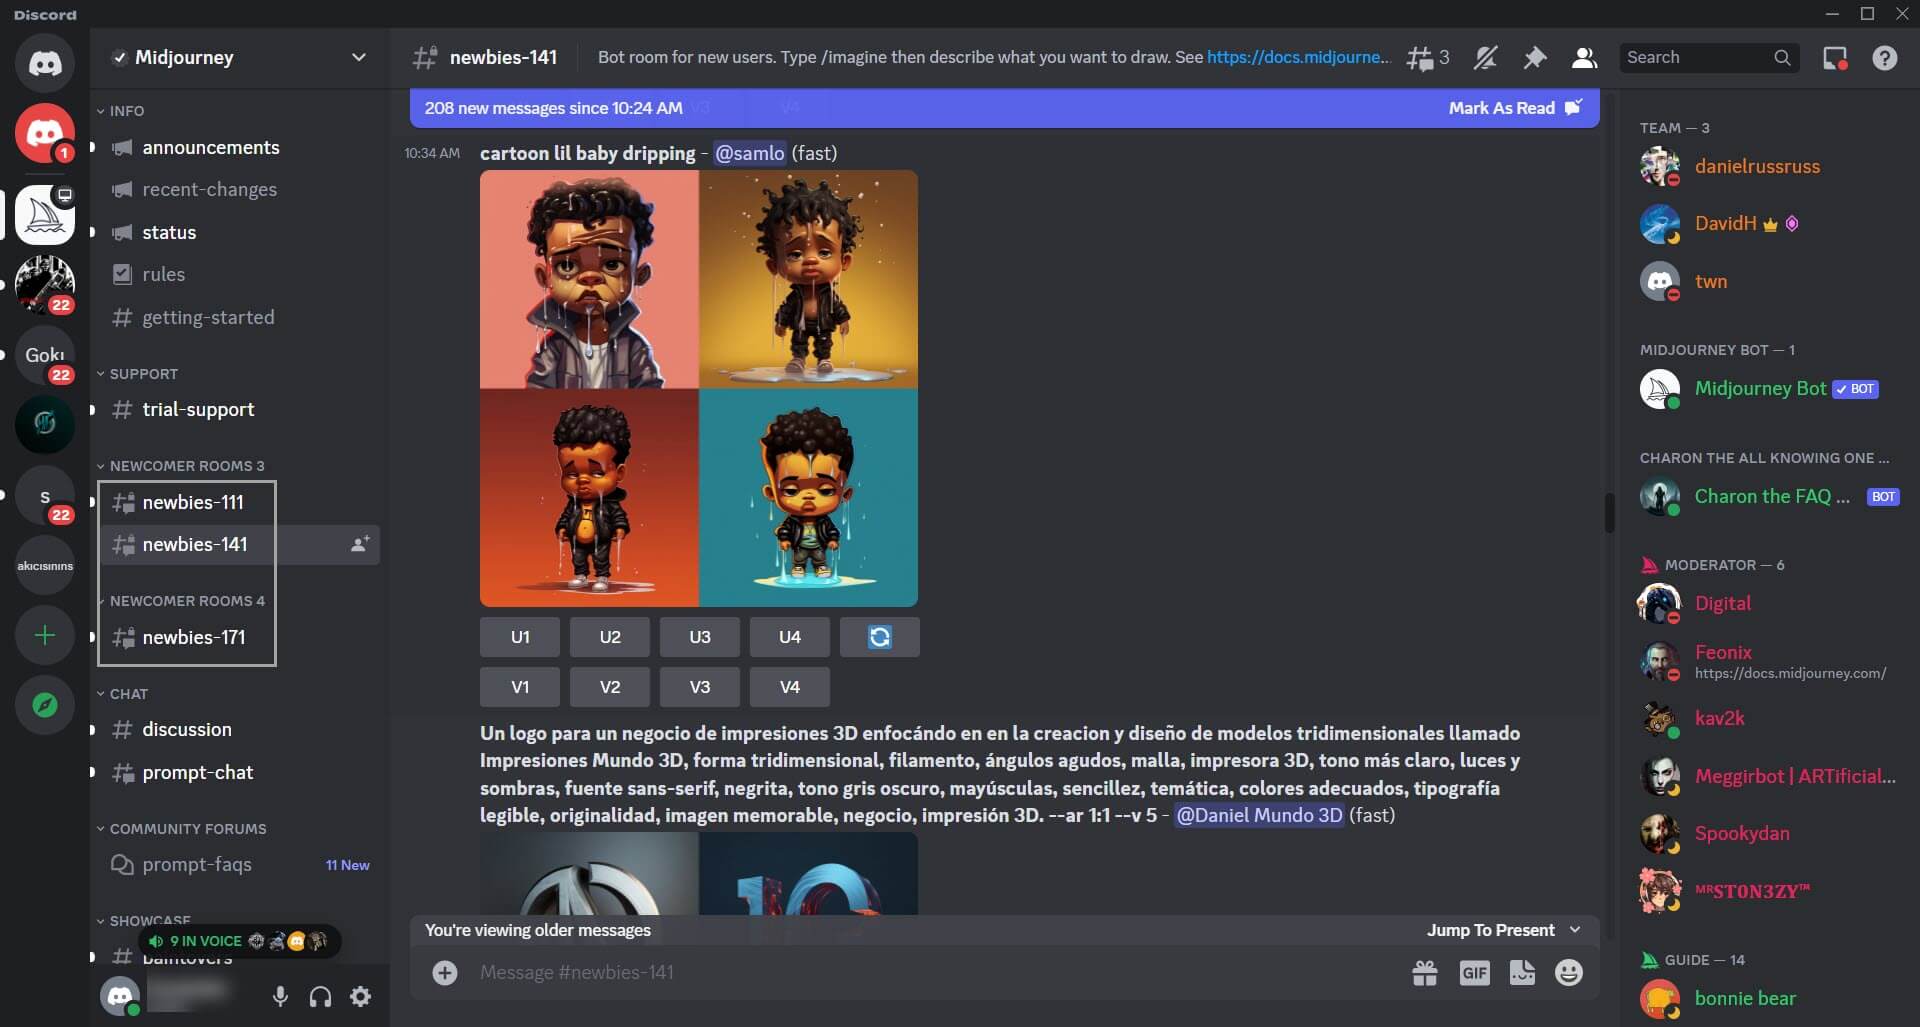Open user settings gear icon

click(x=359, y=996)
